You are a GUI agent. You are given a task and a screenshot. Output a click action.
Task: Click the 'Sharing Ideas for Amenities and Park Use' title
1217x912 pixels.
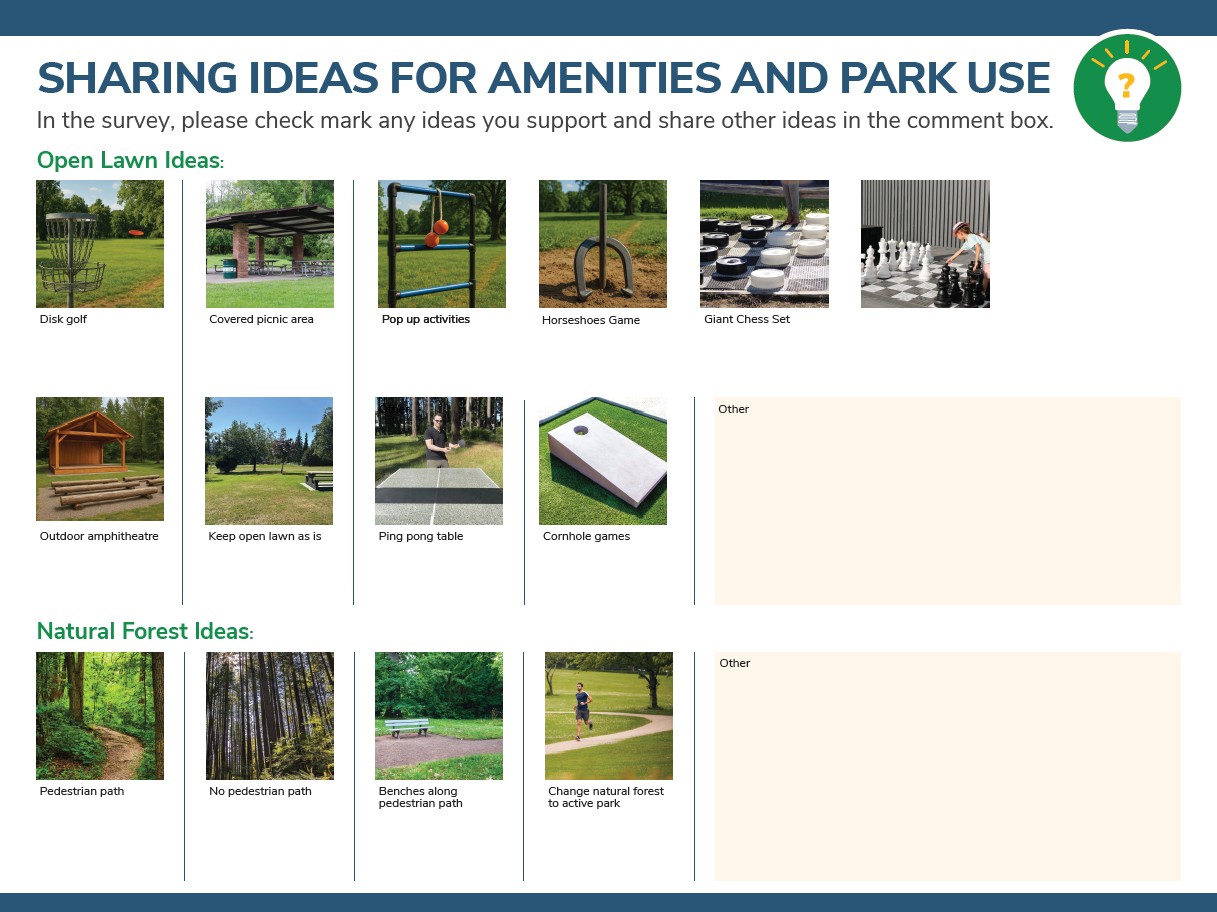[544, 78]
